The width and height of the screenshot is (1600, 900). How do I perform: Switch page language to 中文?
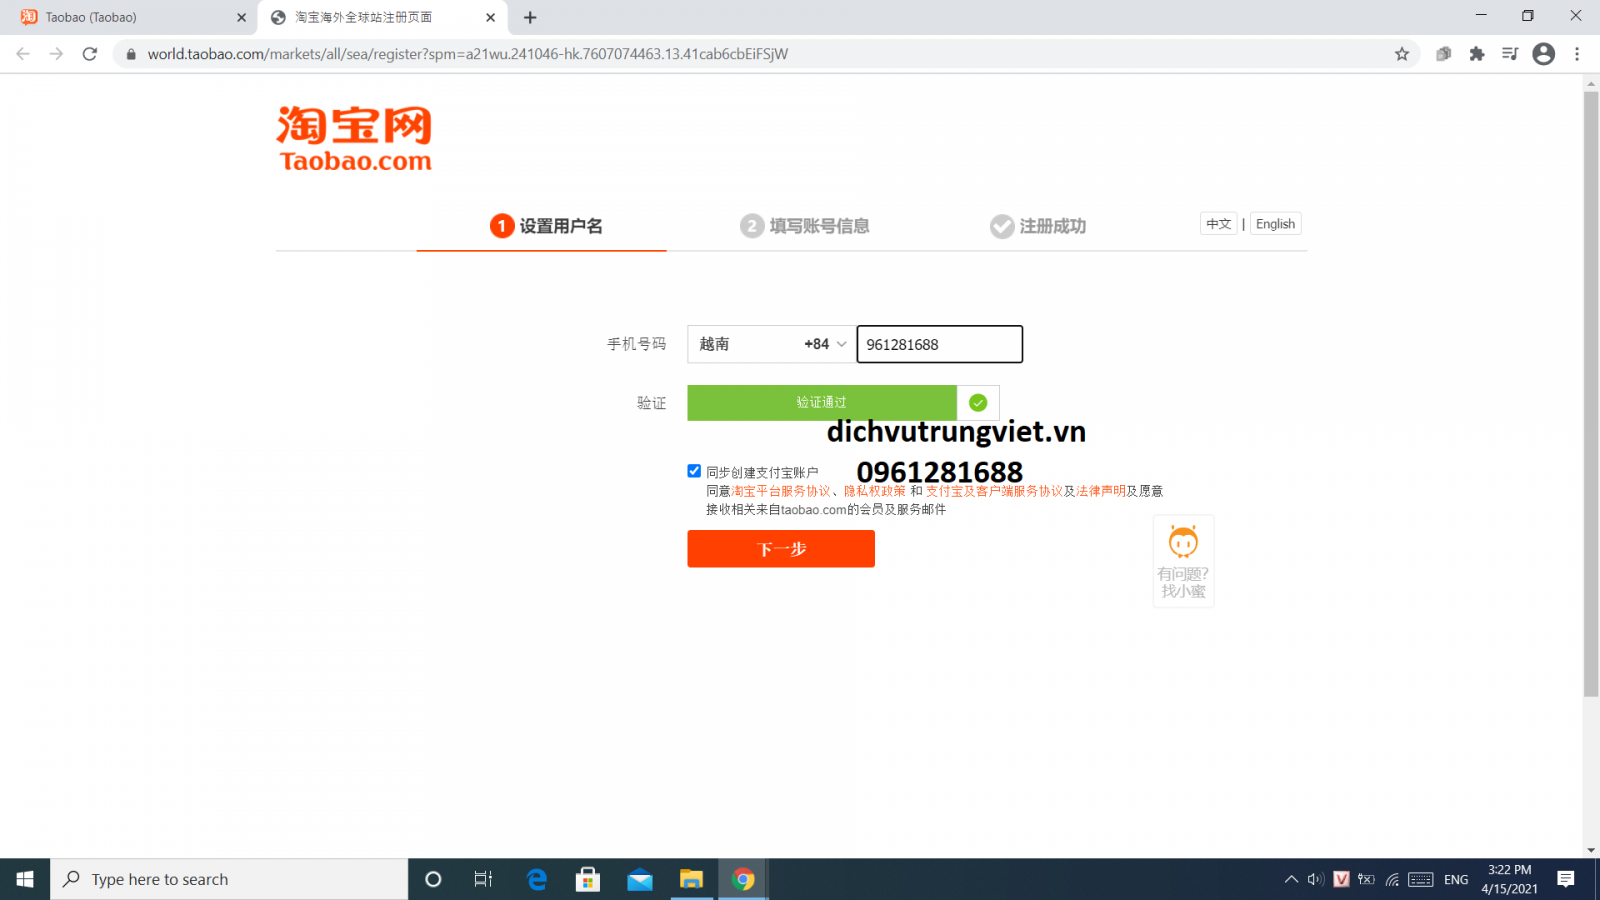click(1218, 224)
